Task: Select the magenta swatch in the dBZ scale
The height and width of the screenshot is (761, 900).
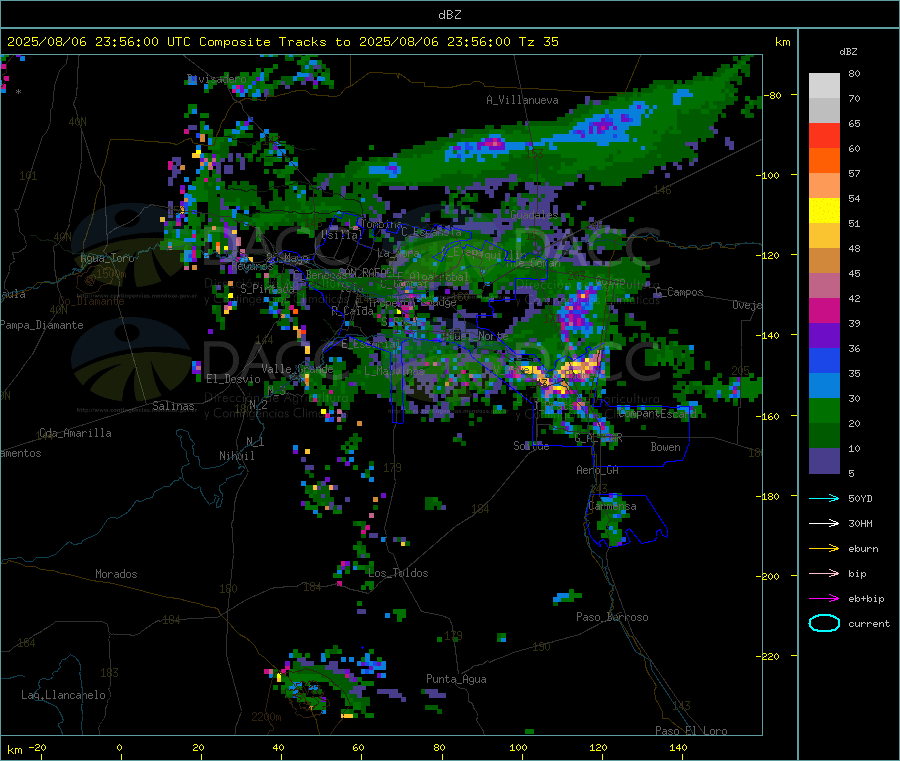Action: coord(824,310)
